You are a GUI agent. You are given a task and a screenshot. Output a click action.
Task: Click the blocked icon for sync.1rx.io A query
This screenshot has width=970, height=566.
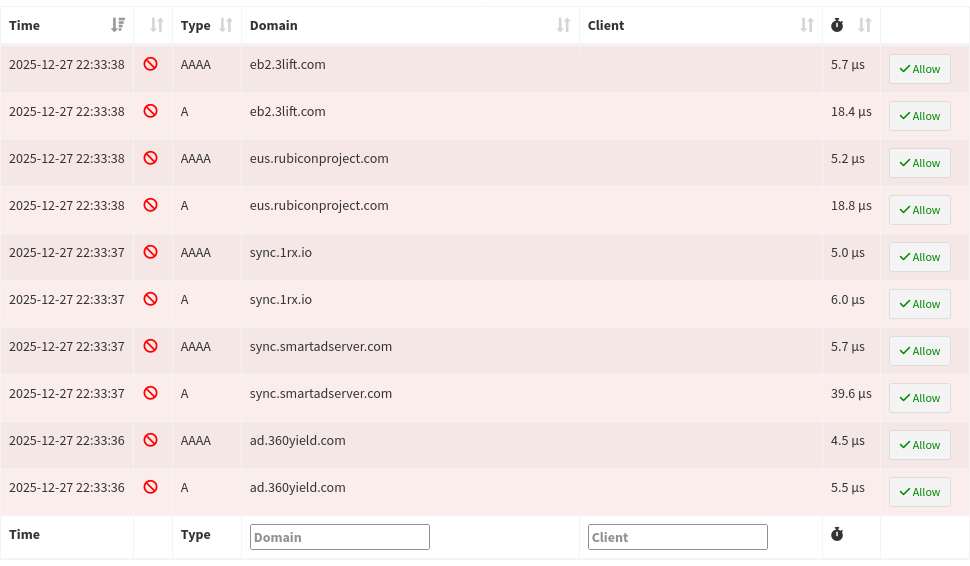(x=151, y=299)
